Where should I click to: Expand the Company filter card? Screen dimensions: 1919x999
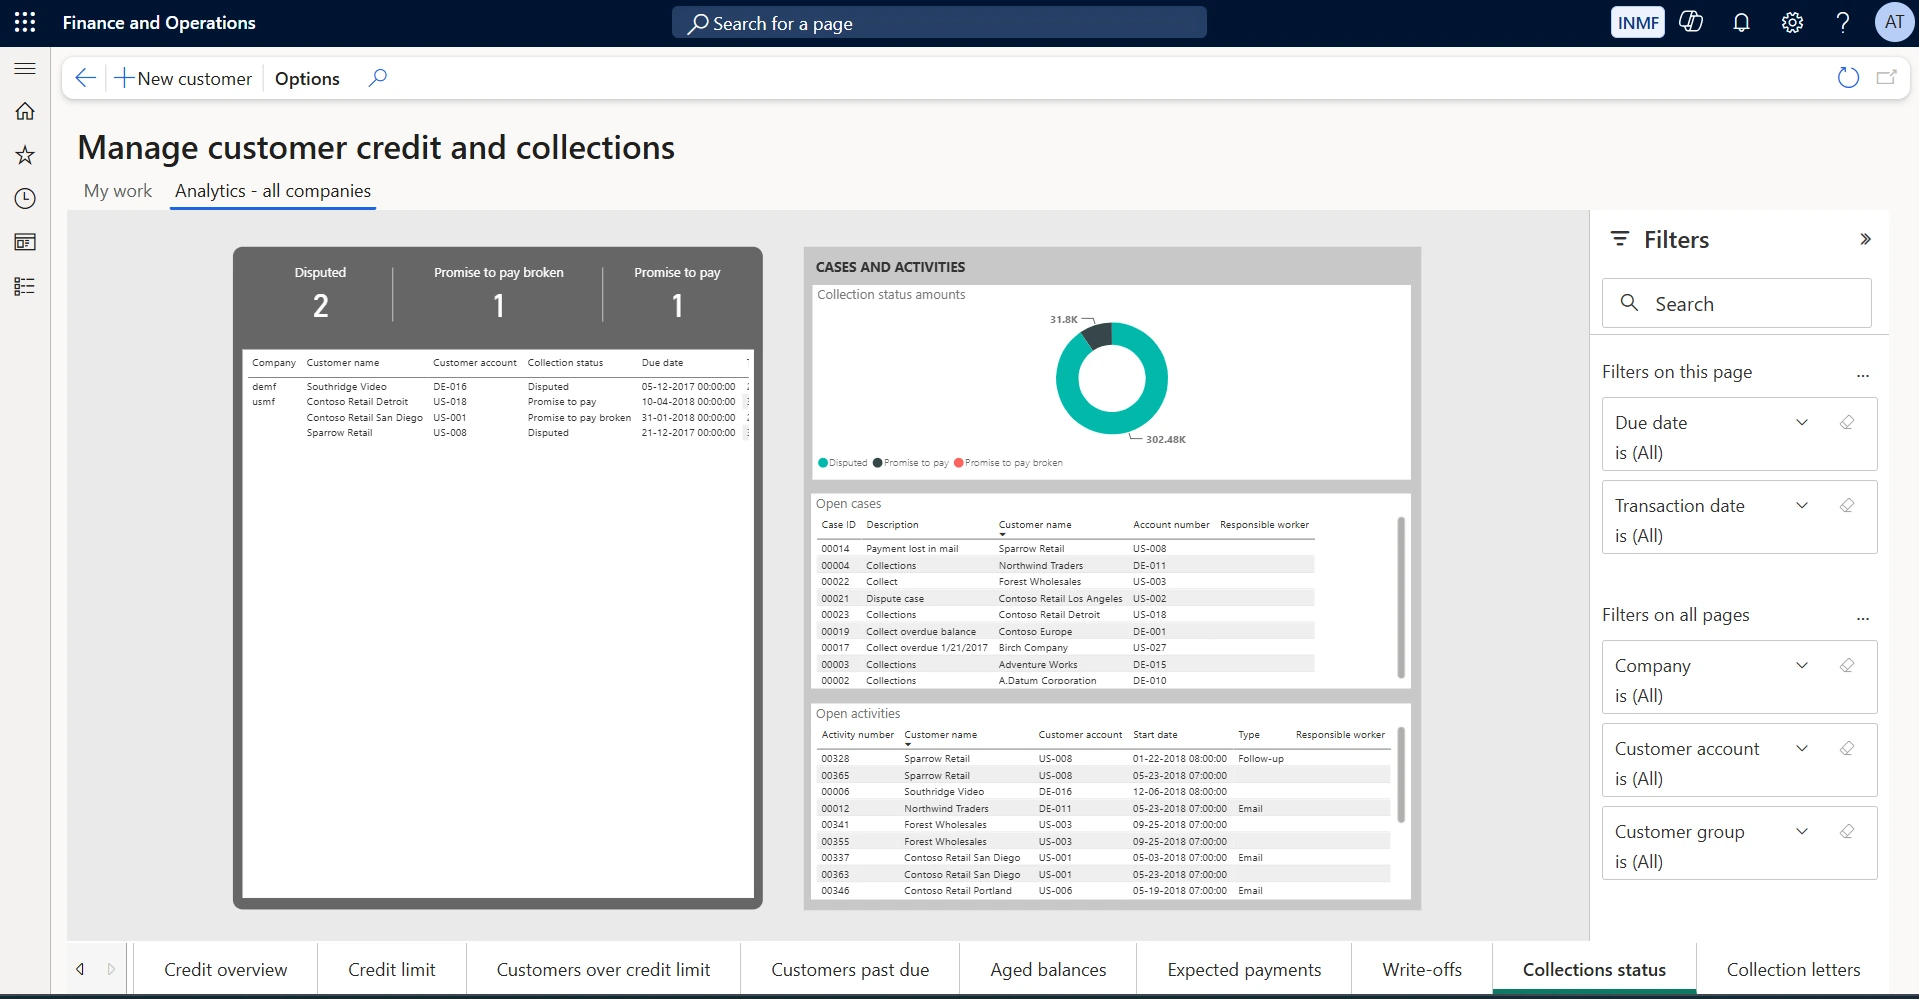tap(1802, 665)
